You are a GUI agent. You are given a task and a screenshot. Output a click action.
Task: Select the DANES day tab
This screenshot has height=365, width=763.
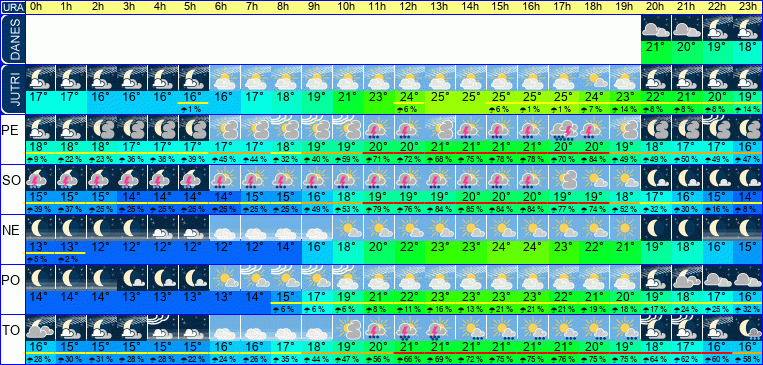click(13, 39)
